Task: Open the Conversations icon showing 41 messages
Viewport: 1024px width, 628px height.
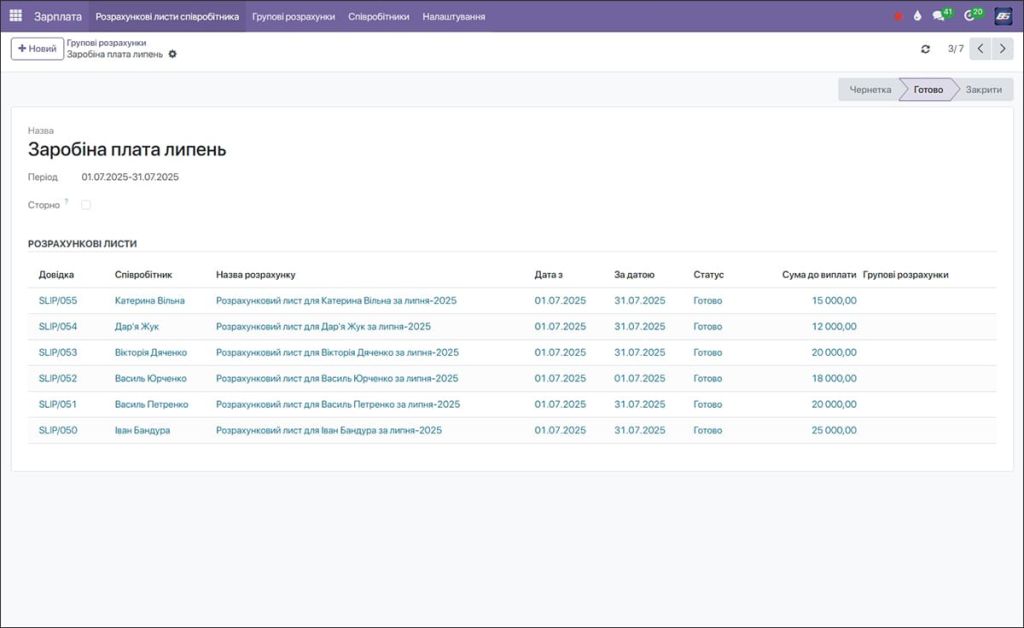Action: 935,15
